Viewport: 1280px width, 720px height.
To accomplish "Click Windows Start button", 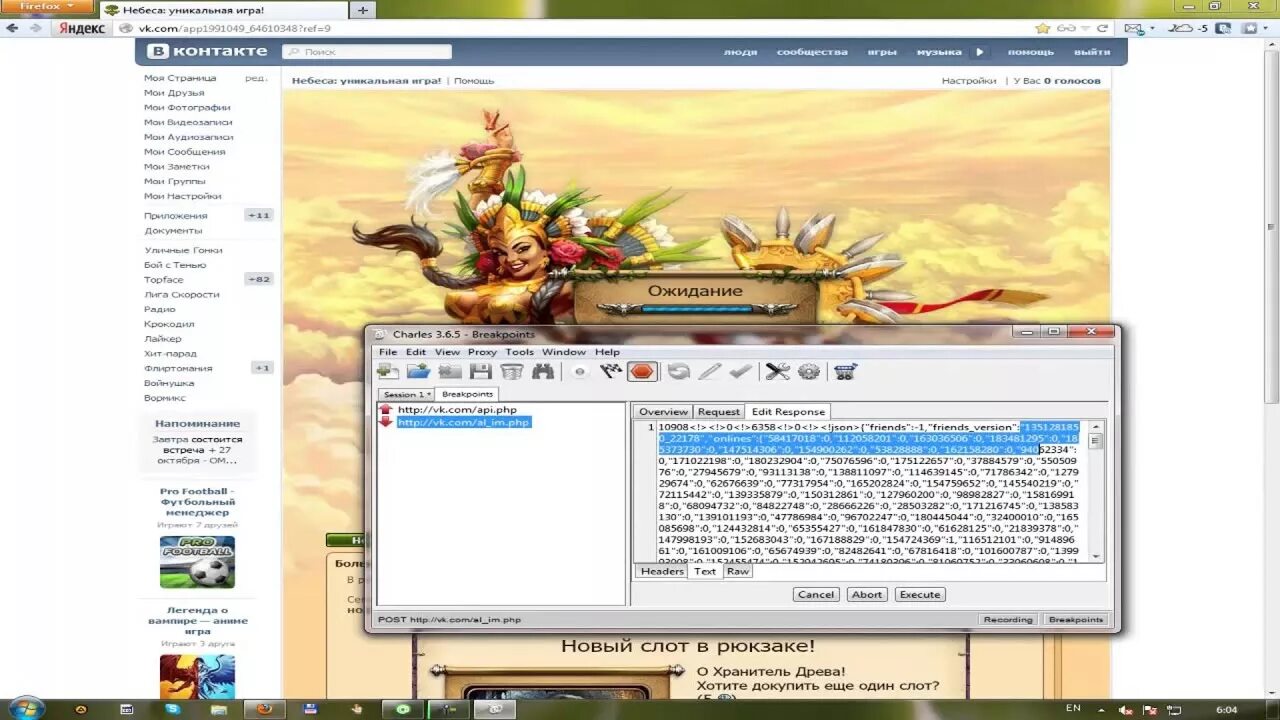I will click(x=28, y=708).
